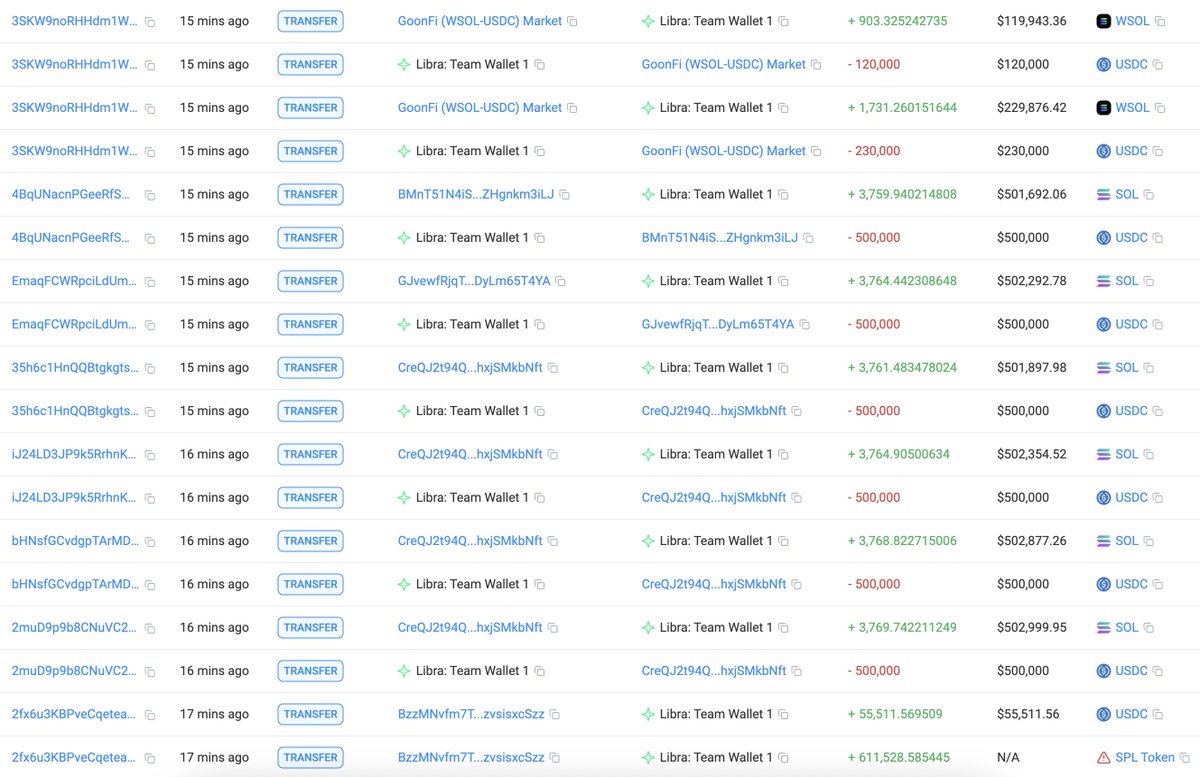
Task: Open transaction 3SKW9noRHHdm1W in the $119,943.36 row
Action: (74, 21)
